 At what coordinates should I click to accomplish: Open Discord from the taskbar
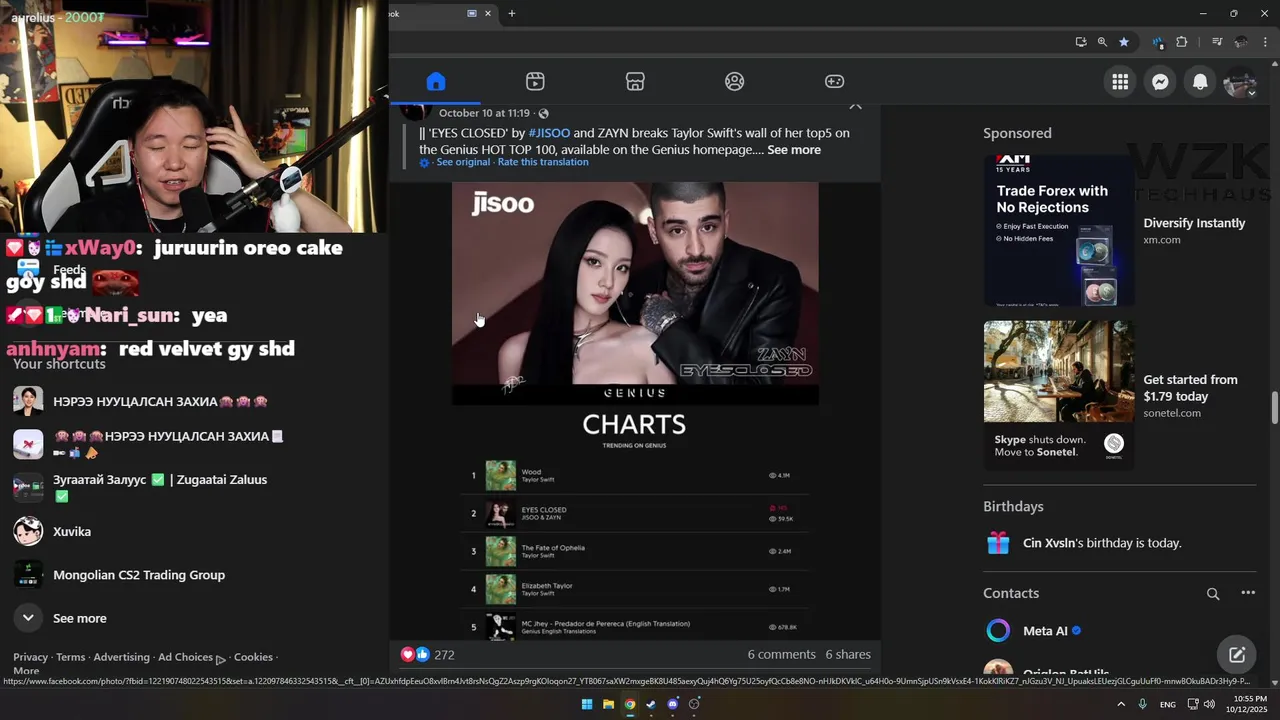coord(673,704)
